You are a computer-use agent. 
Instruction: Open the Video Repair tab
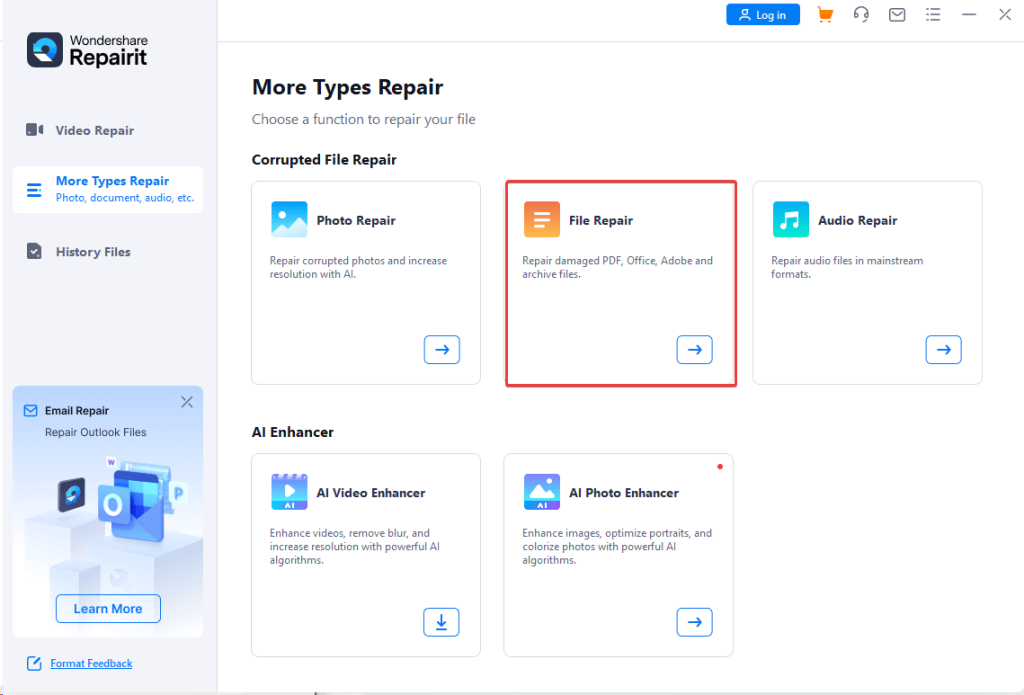tap(94, 130)
